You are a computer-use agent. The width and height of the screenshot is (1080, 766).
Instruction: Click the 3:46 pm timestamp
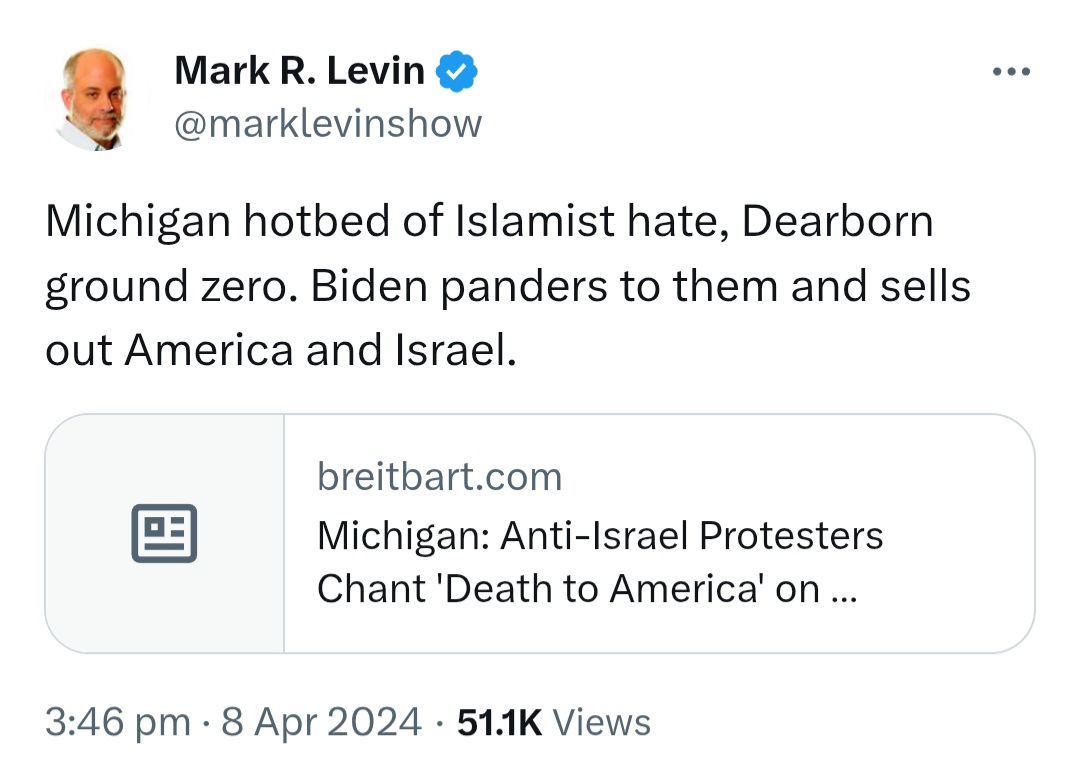click(x=118, y=722)
